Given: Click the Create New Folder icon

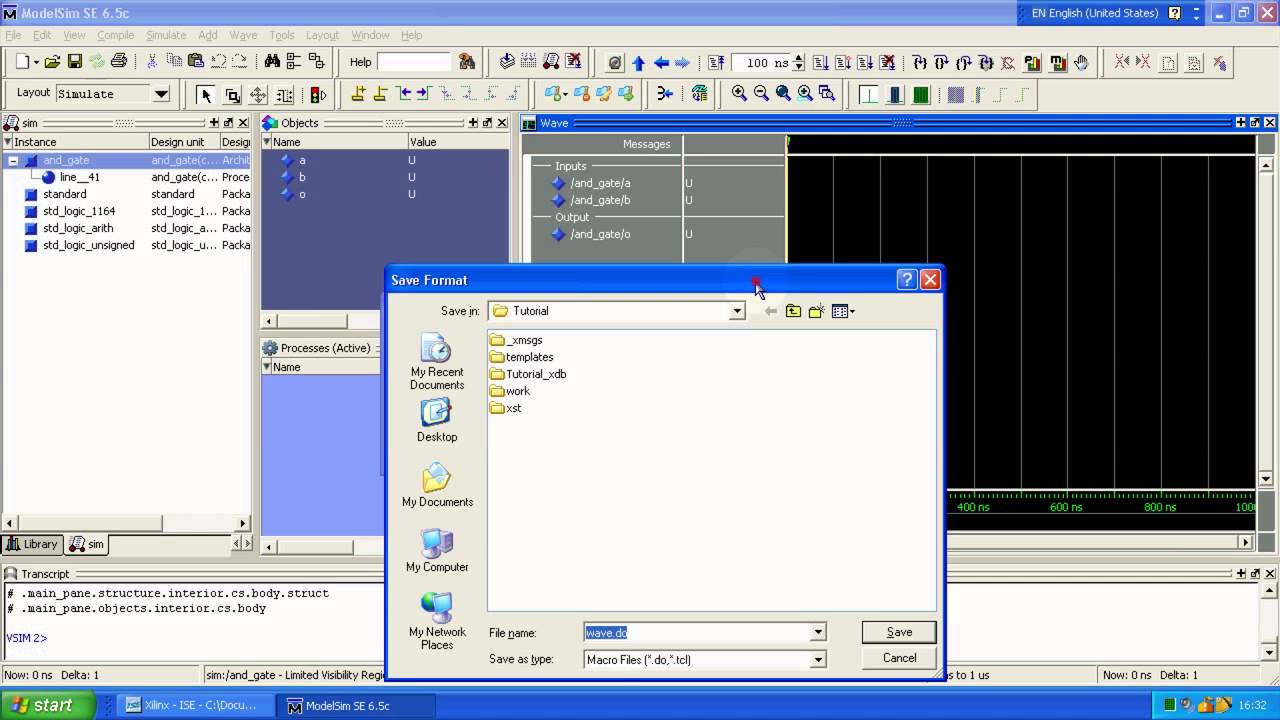Looking at the screenshot, I should coord(816,311).
